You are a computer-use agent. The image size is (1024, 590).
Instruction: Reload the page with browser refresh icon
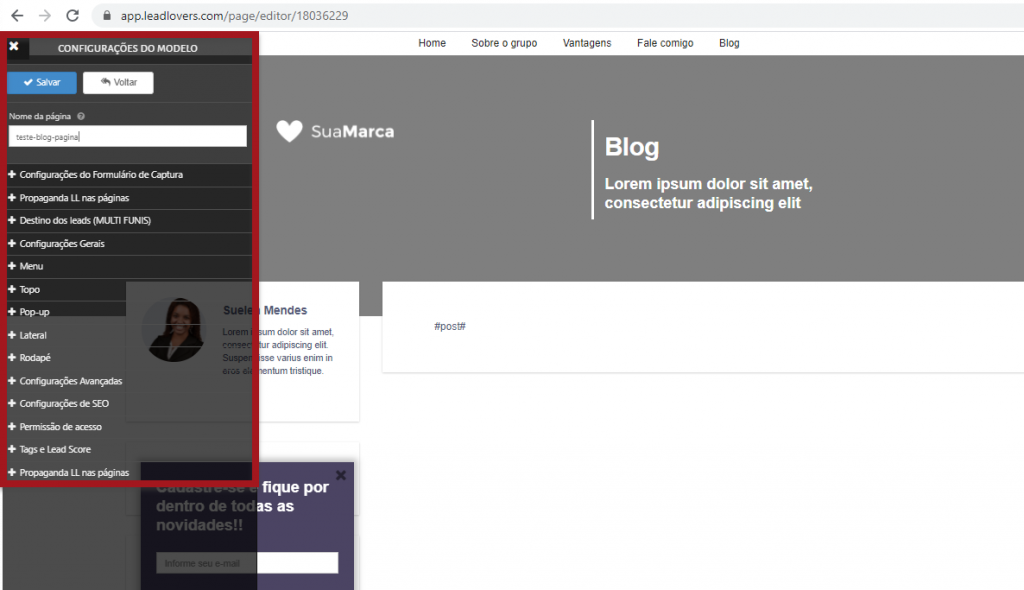(x=72, y=16)
